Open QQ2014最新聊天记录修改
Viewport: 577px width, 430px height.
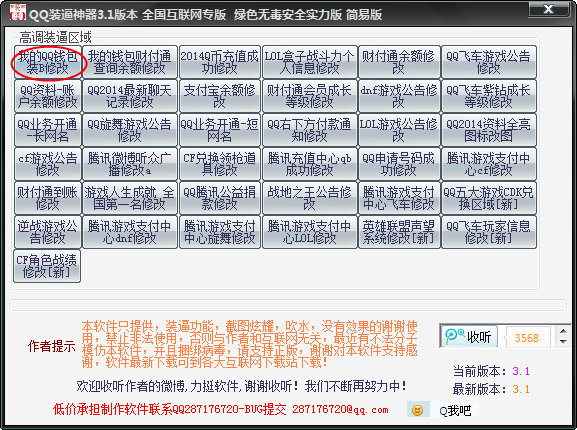(130, 96)
